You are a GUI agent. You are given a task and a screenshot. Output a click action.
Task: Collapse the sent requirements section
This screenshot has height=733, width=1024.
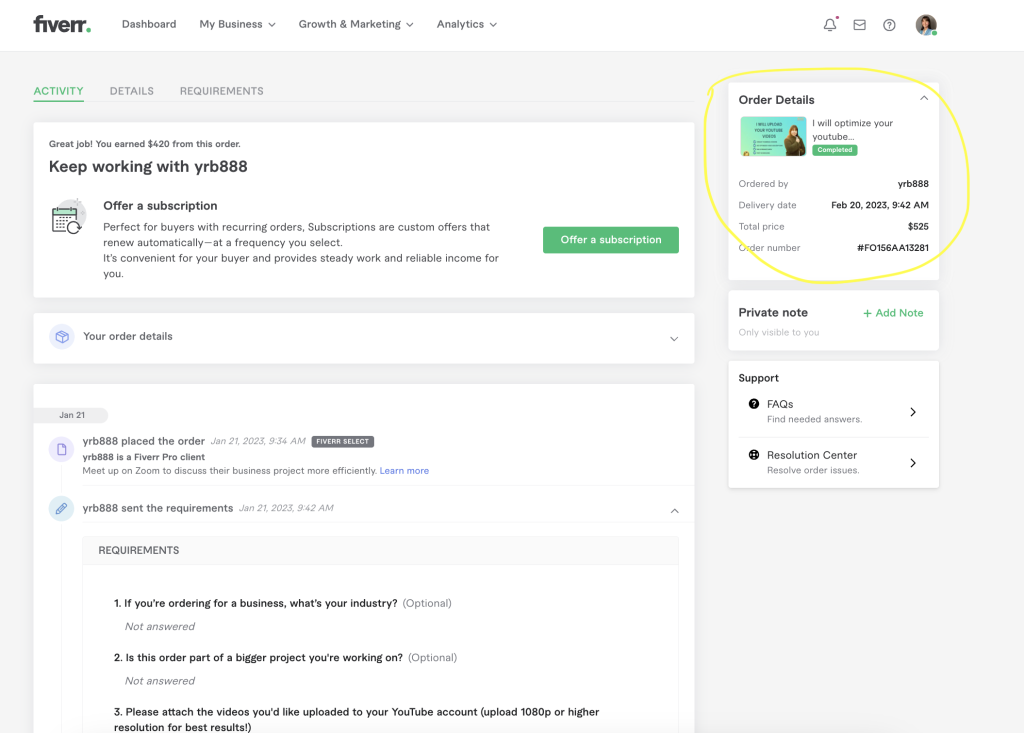674,510
